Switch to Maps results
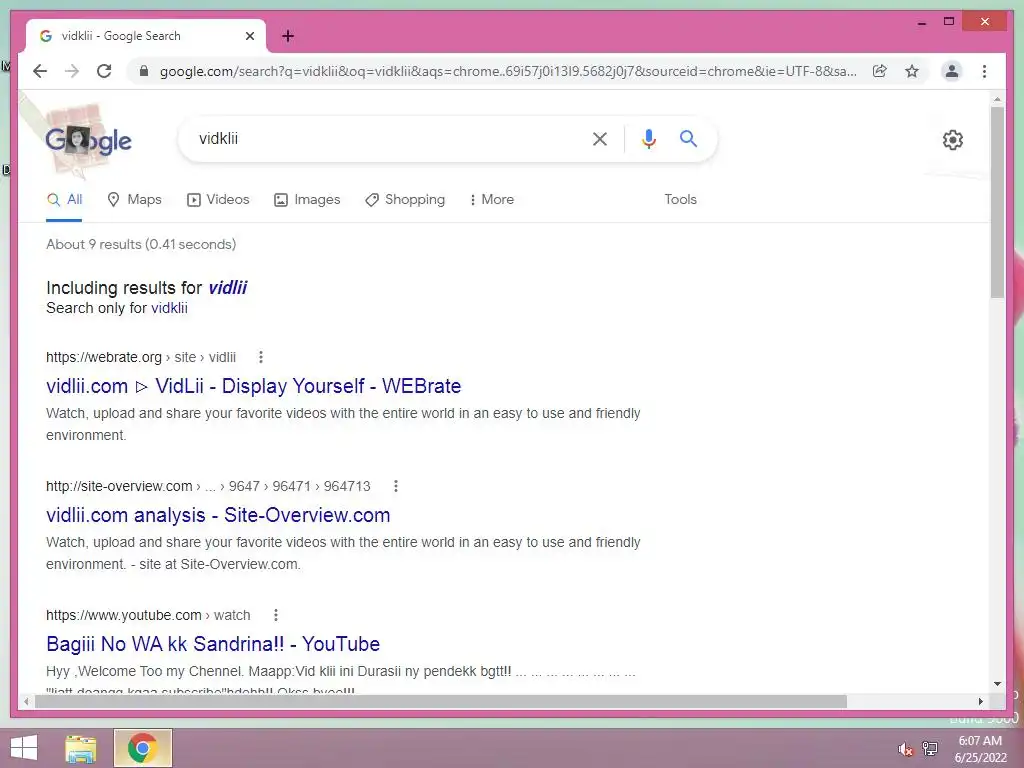This screenshot has width=1024, height=768. (x=134, y=200)
